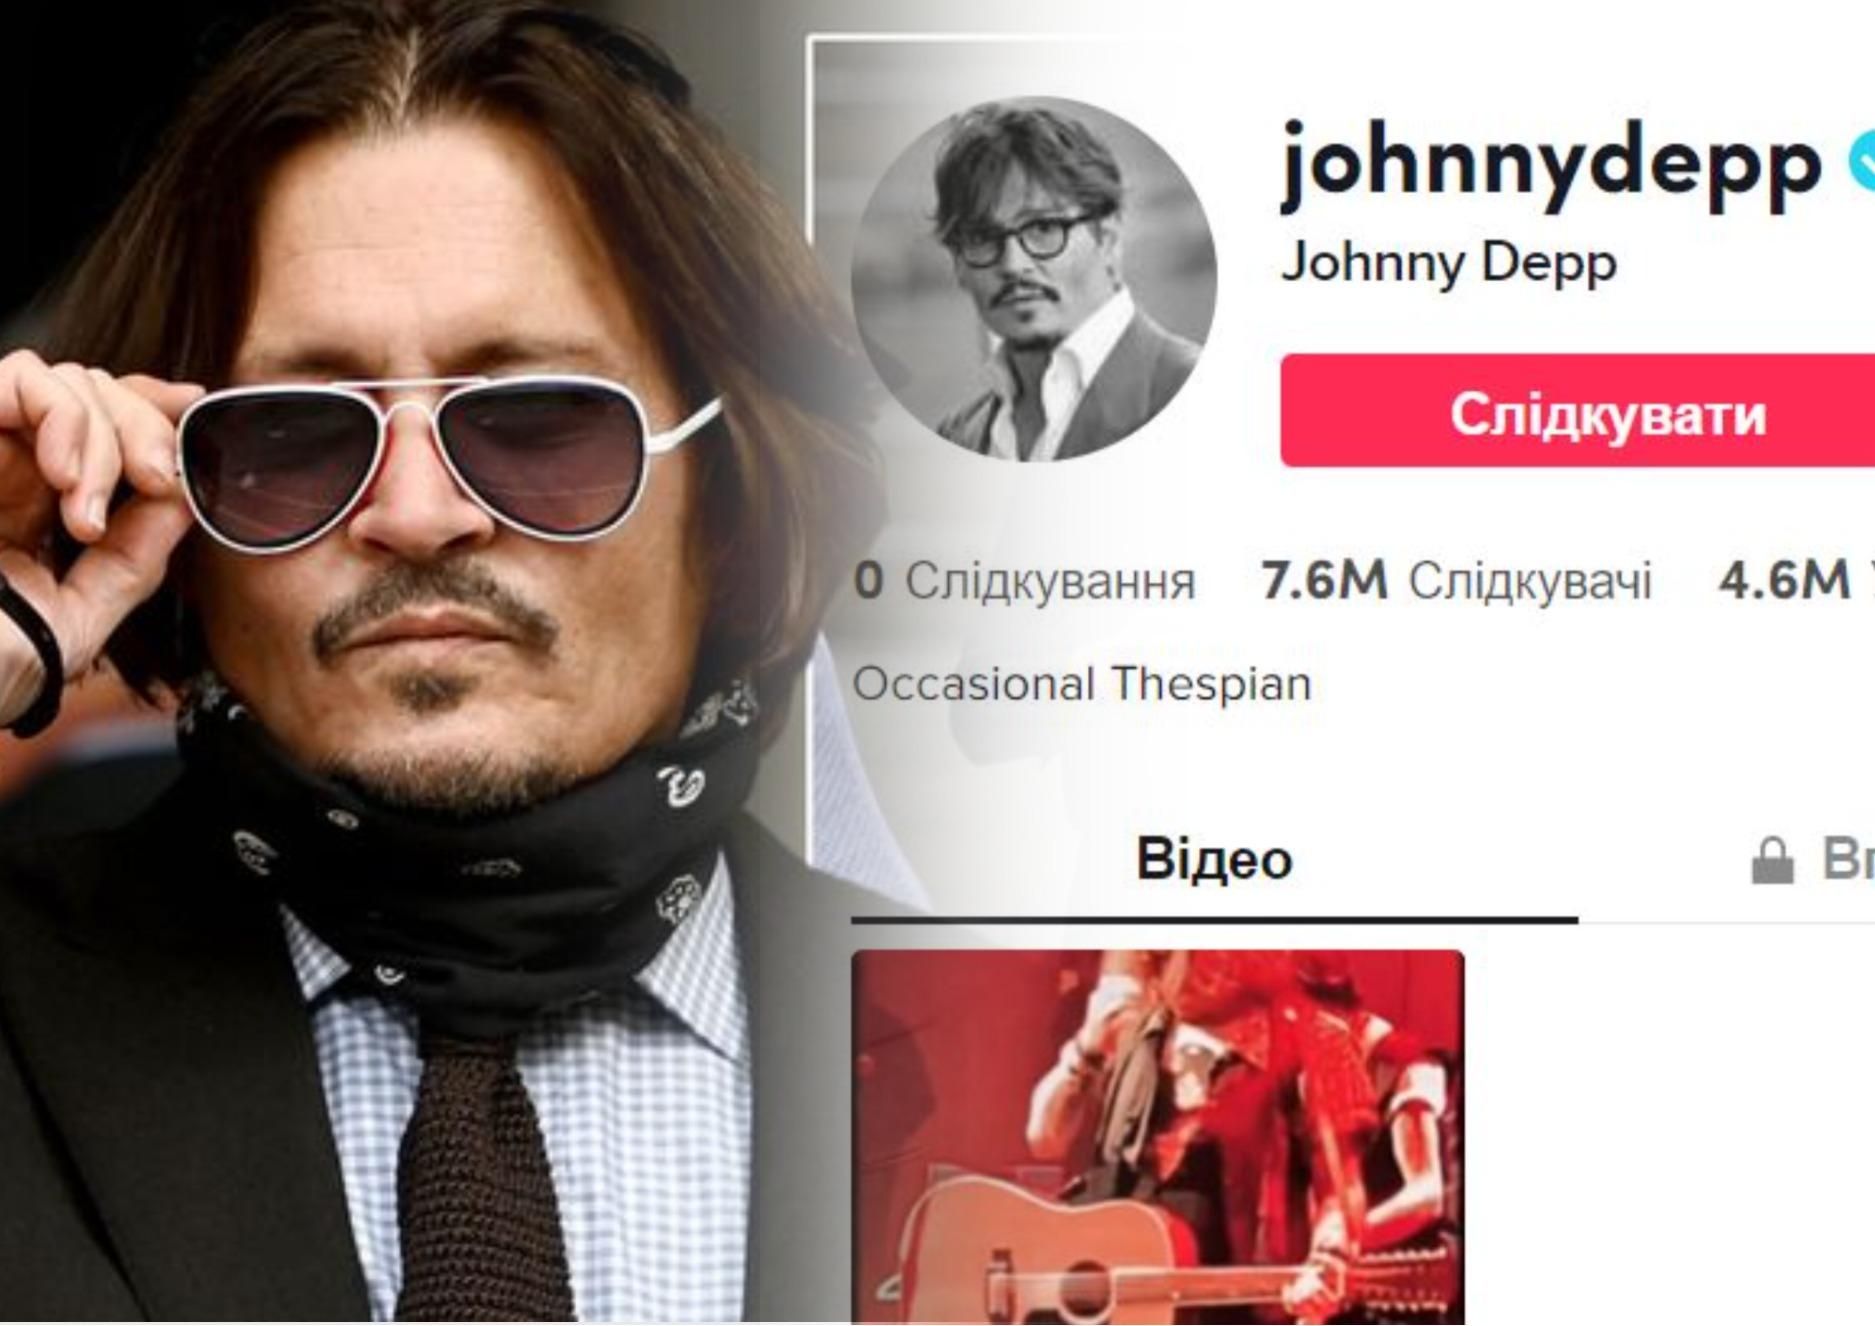The width and height of the screenshot is (1875, 1326).
Task: Click the johnnydepp username heading
Action: click(x=1551, y=164)
